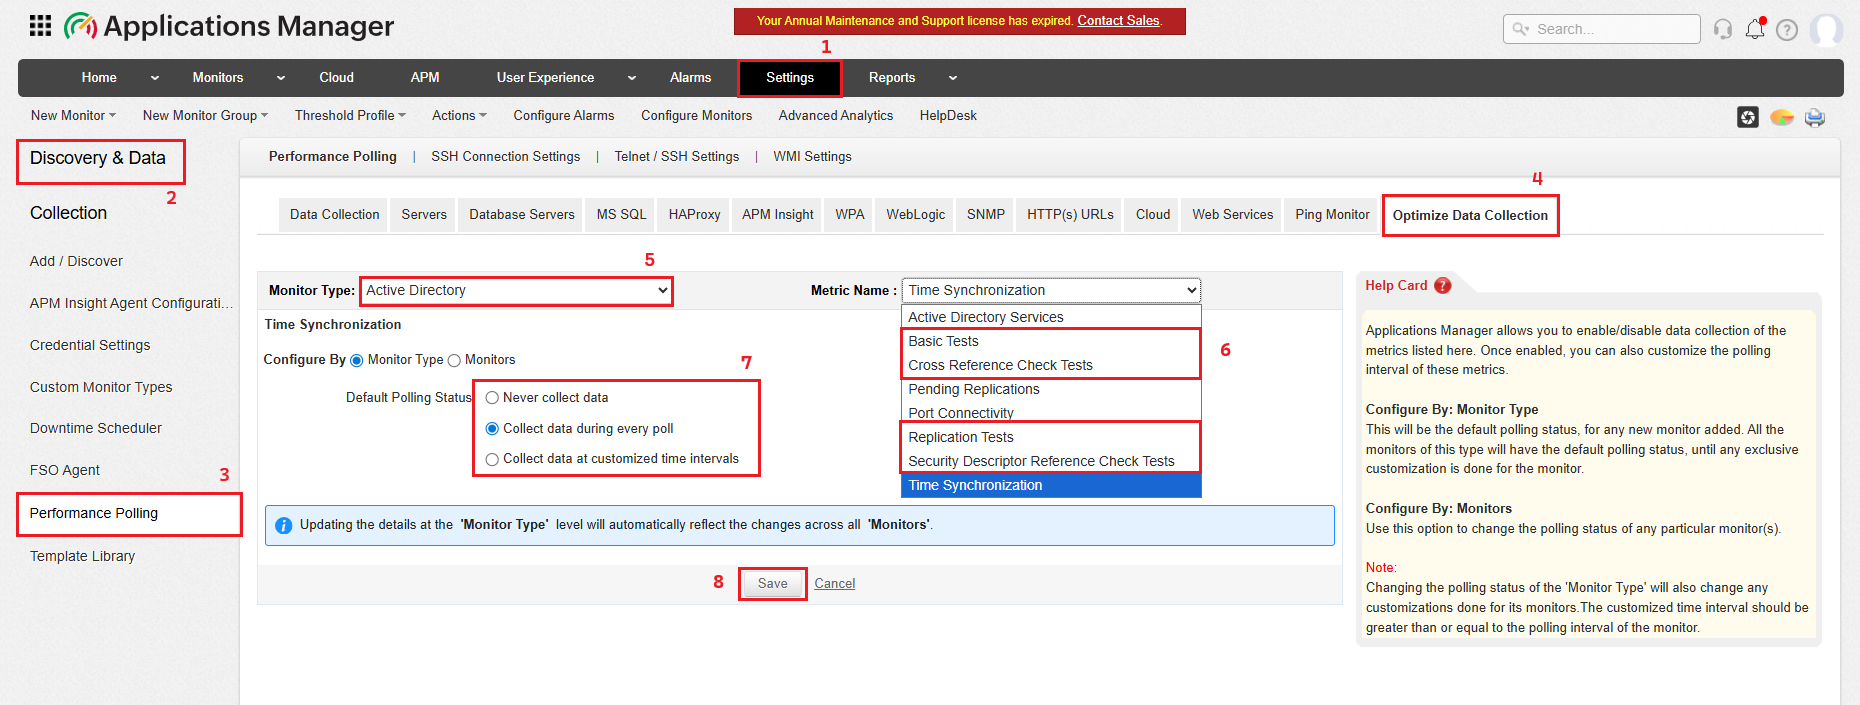Click the Contact Sales link
Image resolution: width=1860 pixels, height=705 pixels.
[1118, 21]
